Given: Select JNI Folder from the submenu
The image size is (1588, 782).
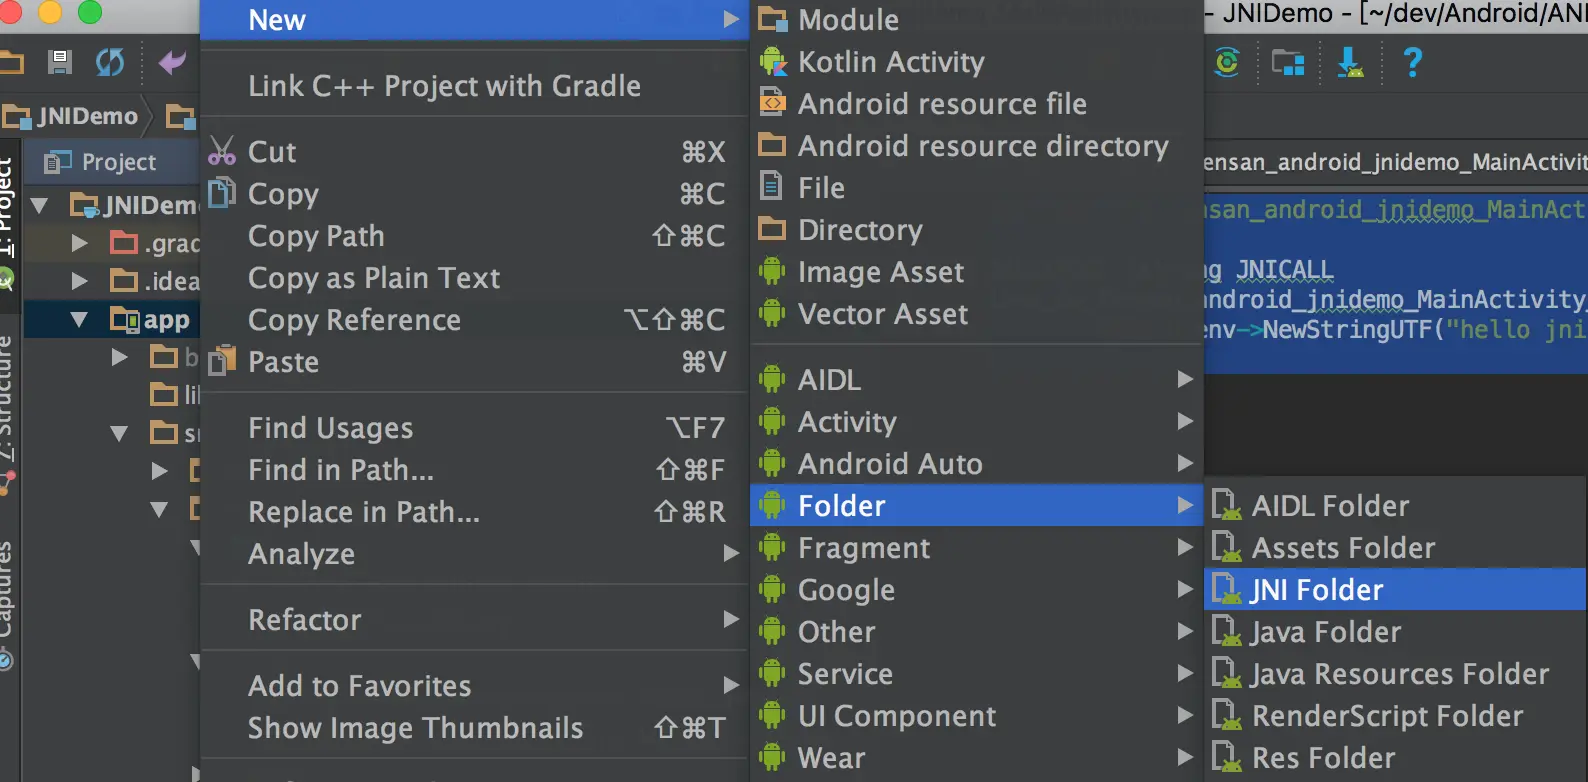Looking at the screenshot, I should pyautogui.click(x=1317, y=590).
